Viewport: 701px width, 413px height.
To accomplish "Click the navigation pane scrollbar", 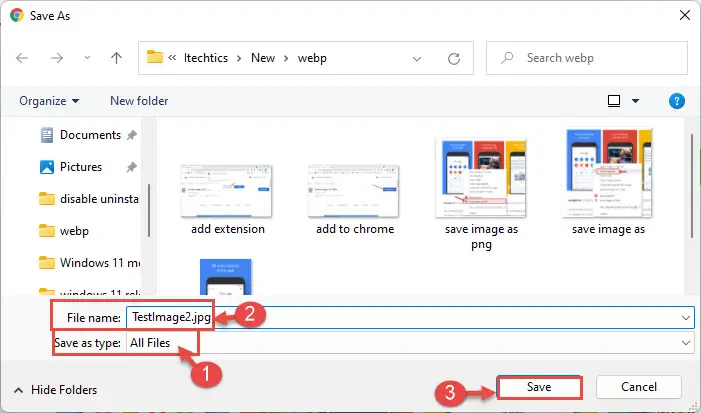I will (148, 210).
